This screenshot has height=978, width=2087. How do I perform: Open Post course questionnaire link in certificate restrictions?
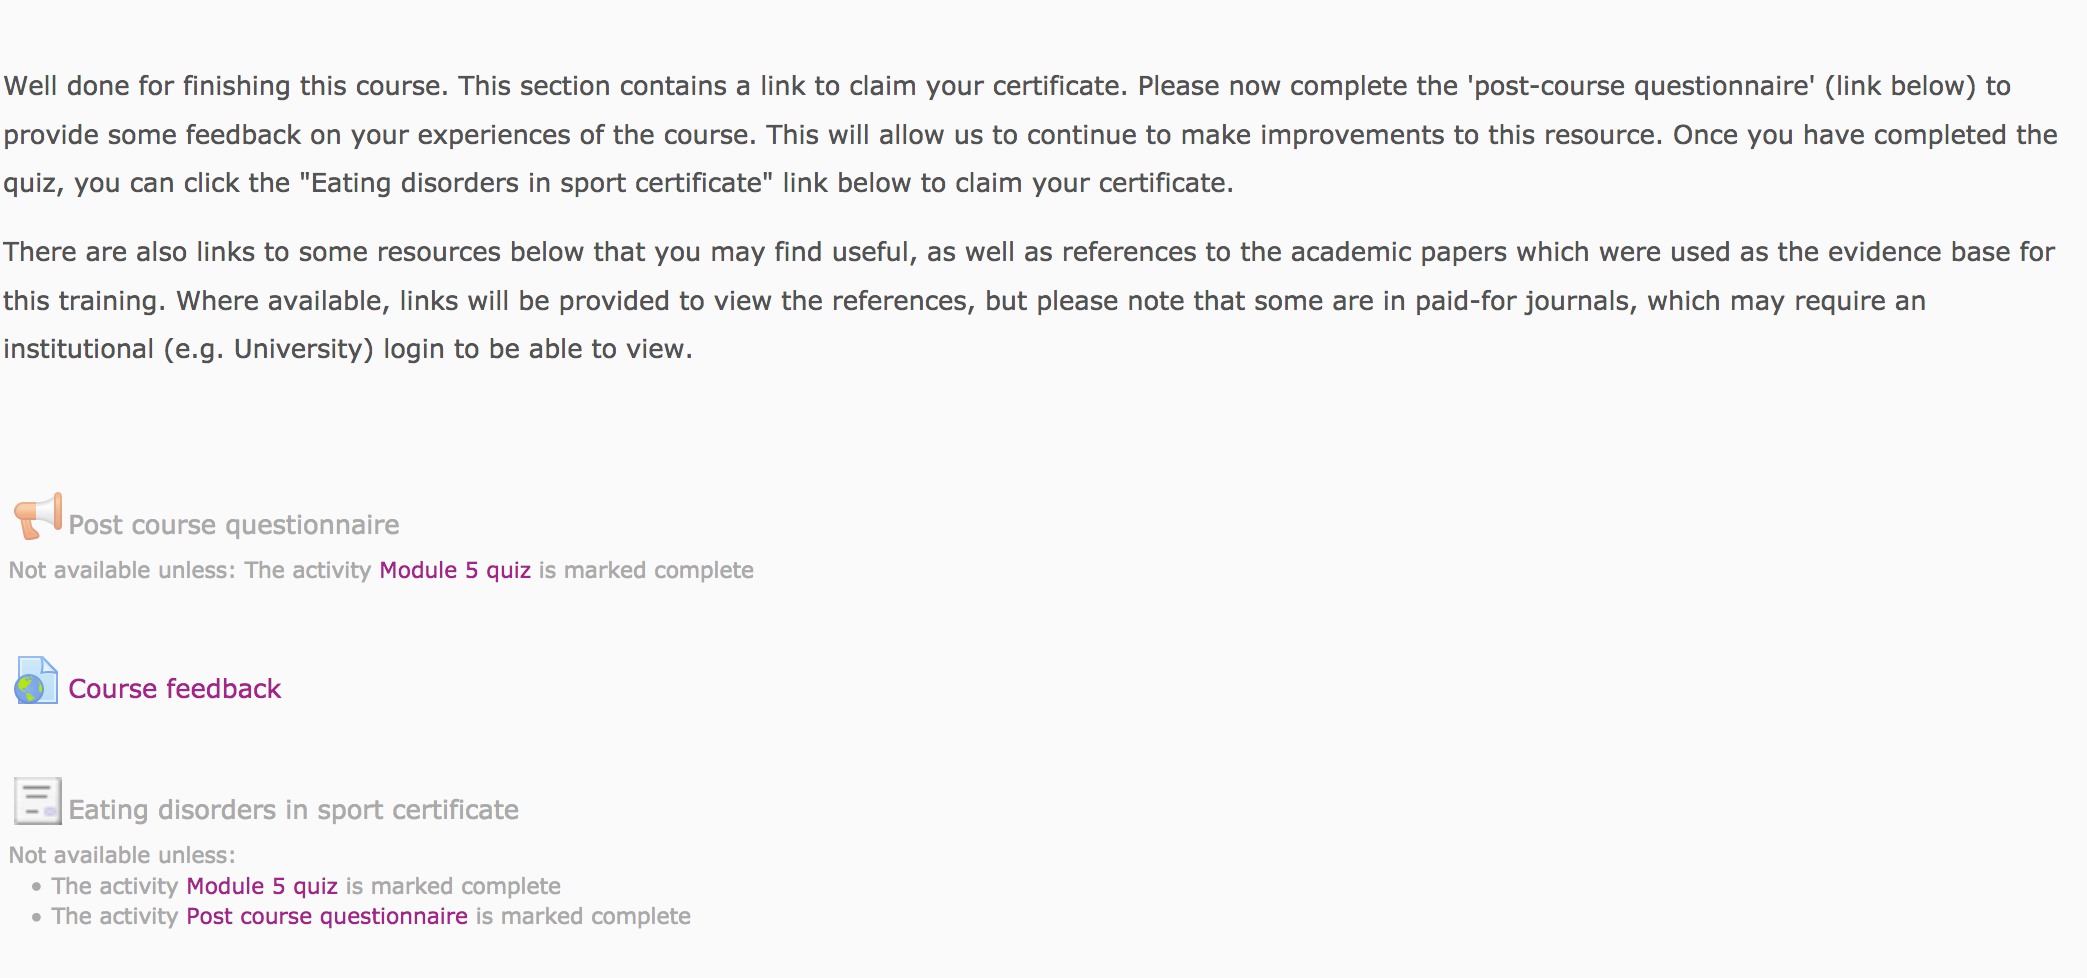[x=327, y=916]
